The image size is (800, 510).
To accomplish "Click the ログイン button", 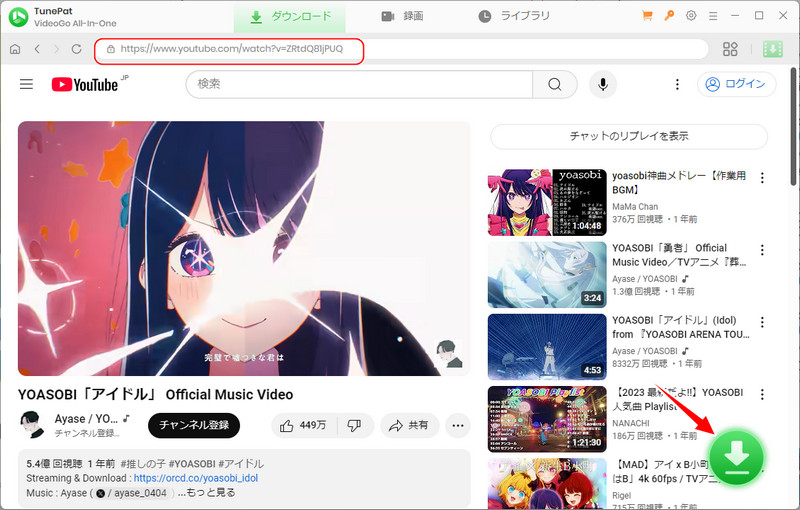I will (x=736, y=84).
